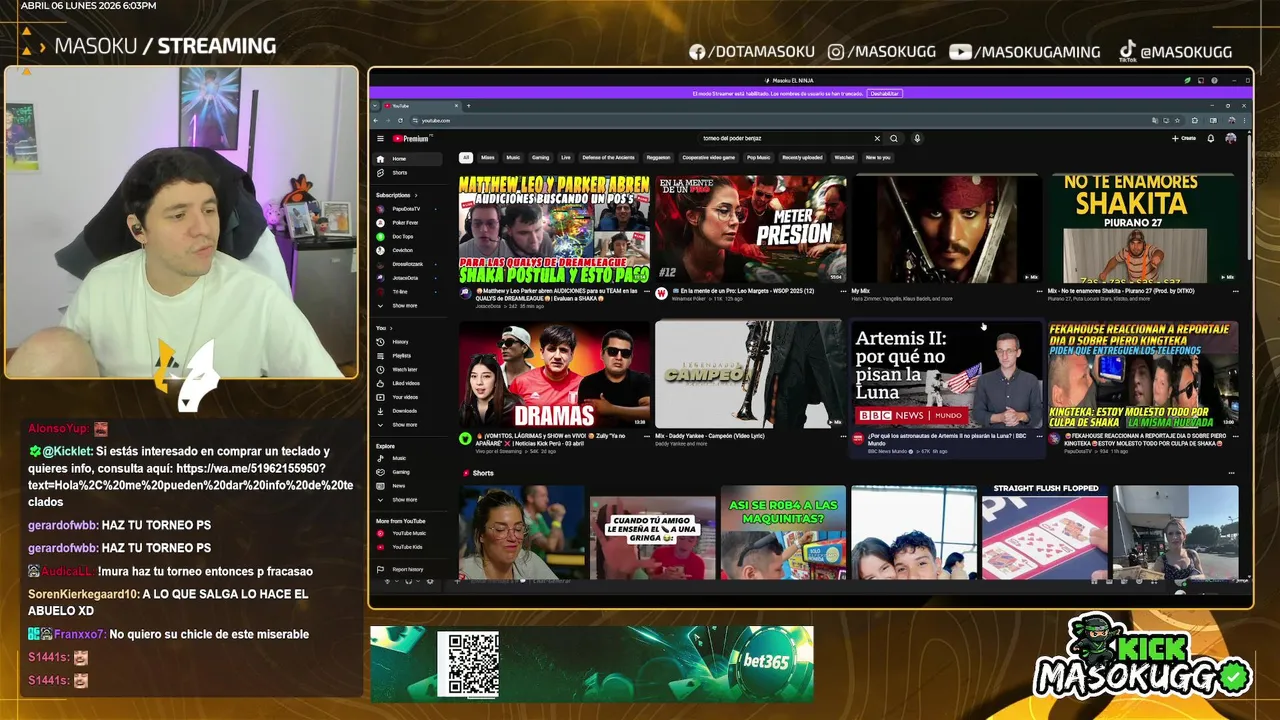The image size is (1280, 720).
Task: Open Liked videos in the sidebar
Action: point(407,383)
